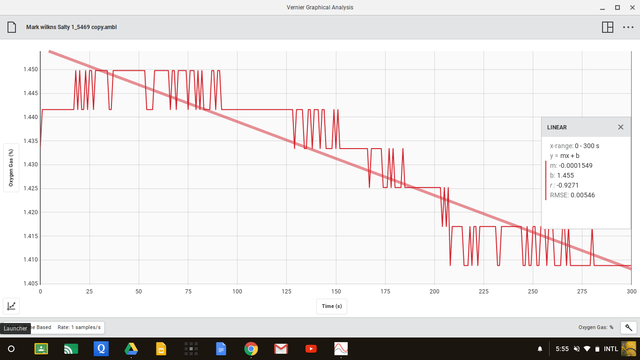This screenshot has width=640, height=360.
Task: Open Google Classroom from the shelf
Action: (41, 349)
